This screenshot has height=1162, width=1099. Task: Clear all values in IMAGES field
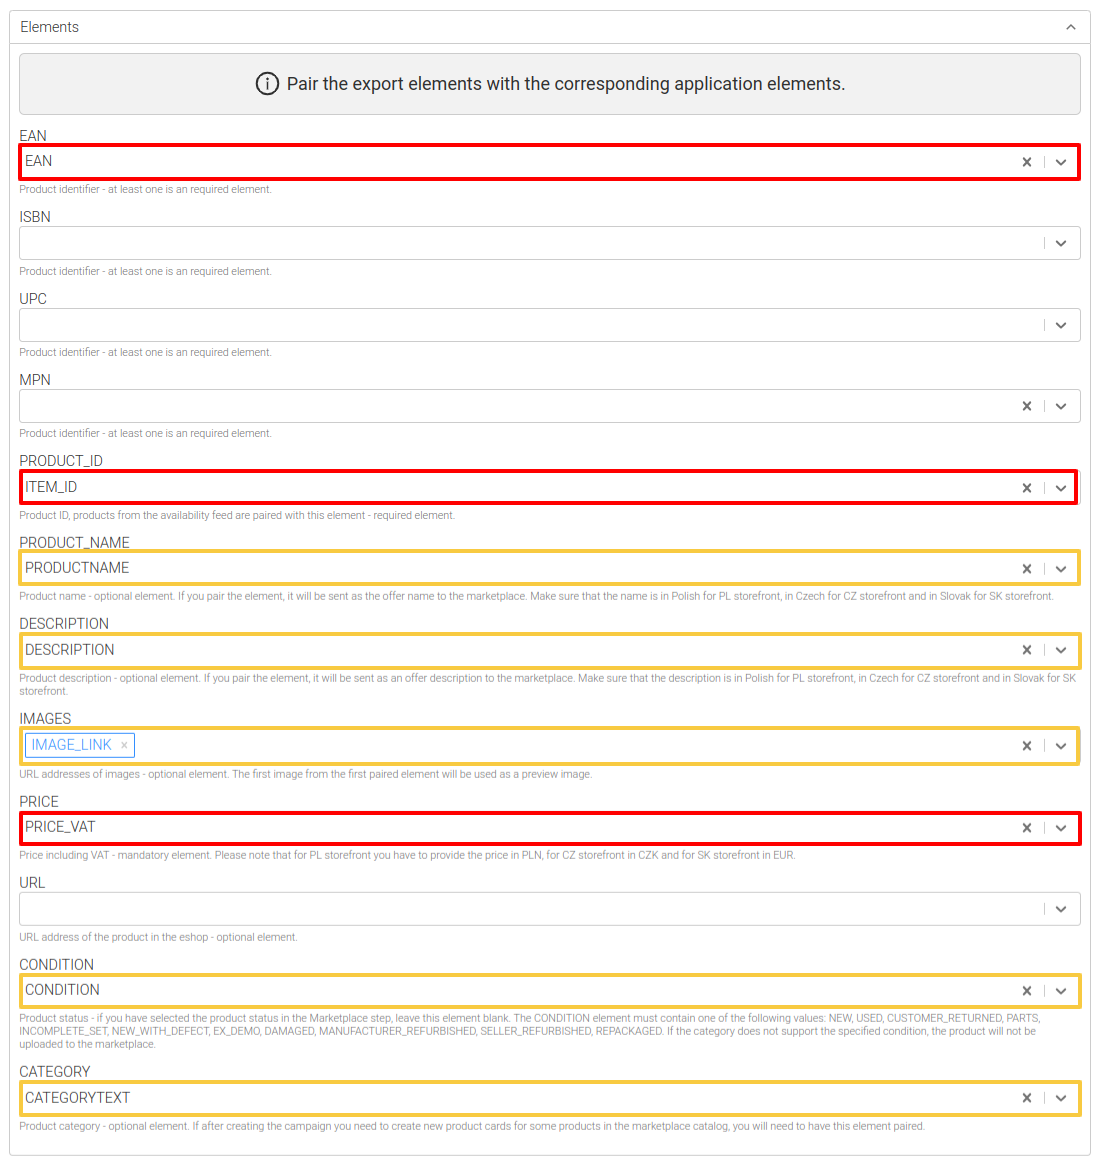click(1026, 746)
